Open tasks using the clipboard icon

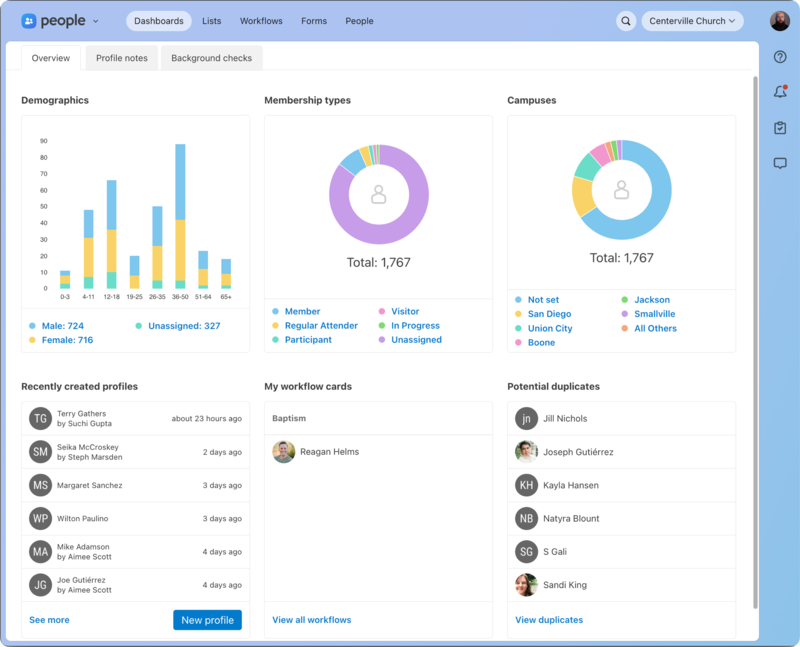point(780,127)
